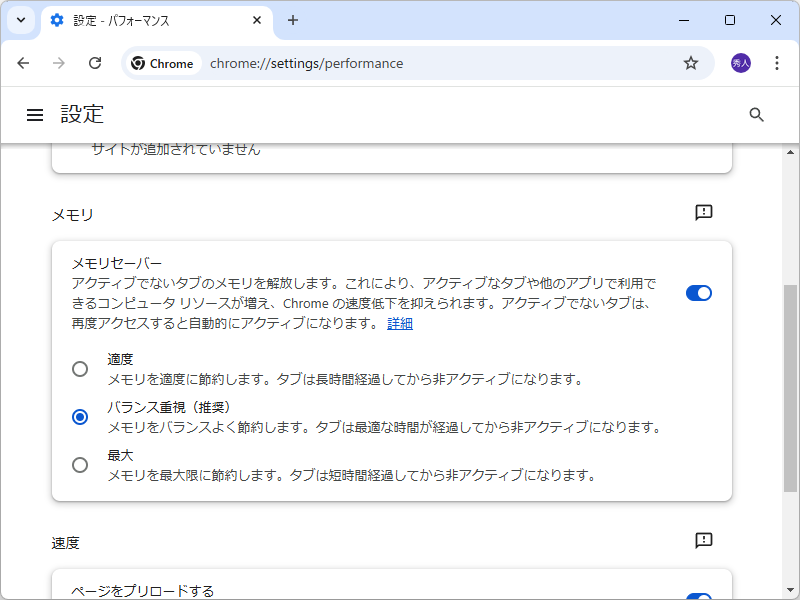Click inside the address bar
This screenshot has width=800, height=600.
click(400, 62)
